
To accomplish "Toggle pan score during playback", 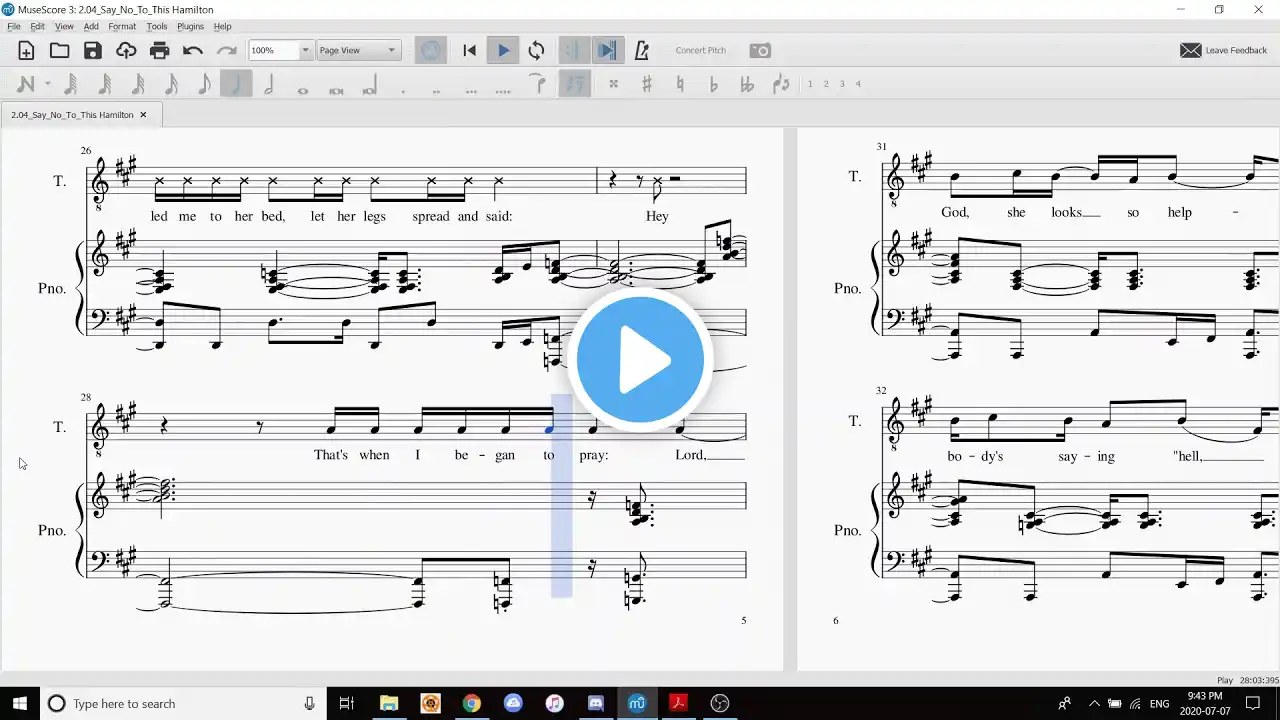I will (x=607, y=50).
